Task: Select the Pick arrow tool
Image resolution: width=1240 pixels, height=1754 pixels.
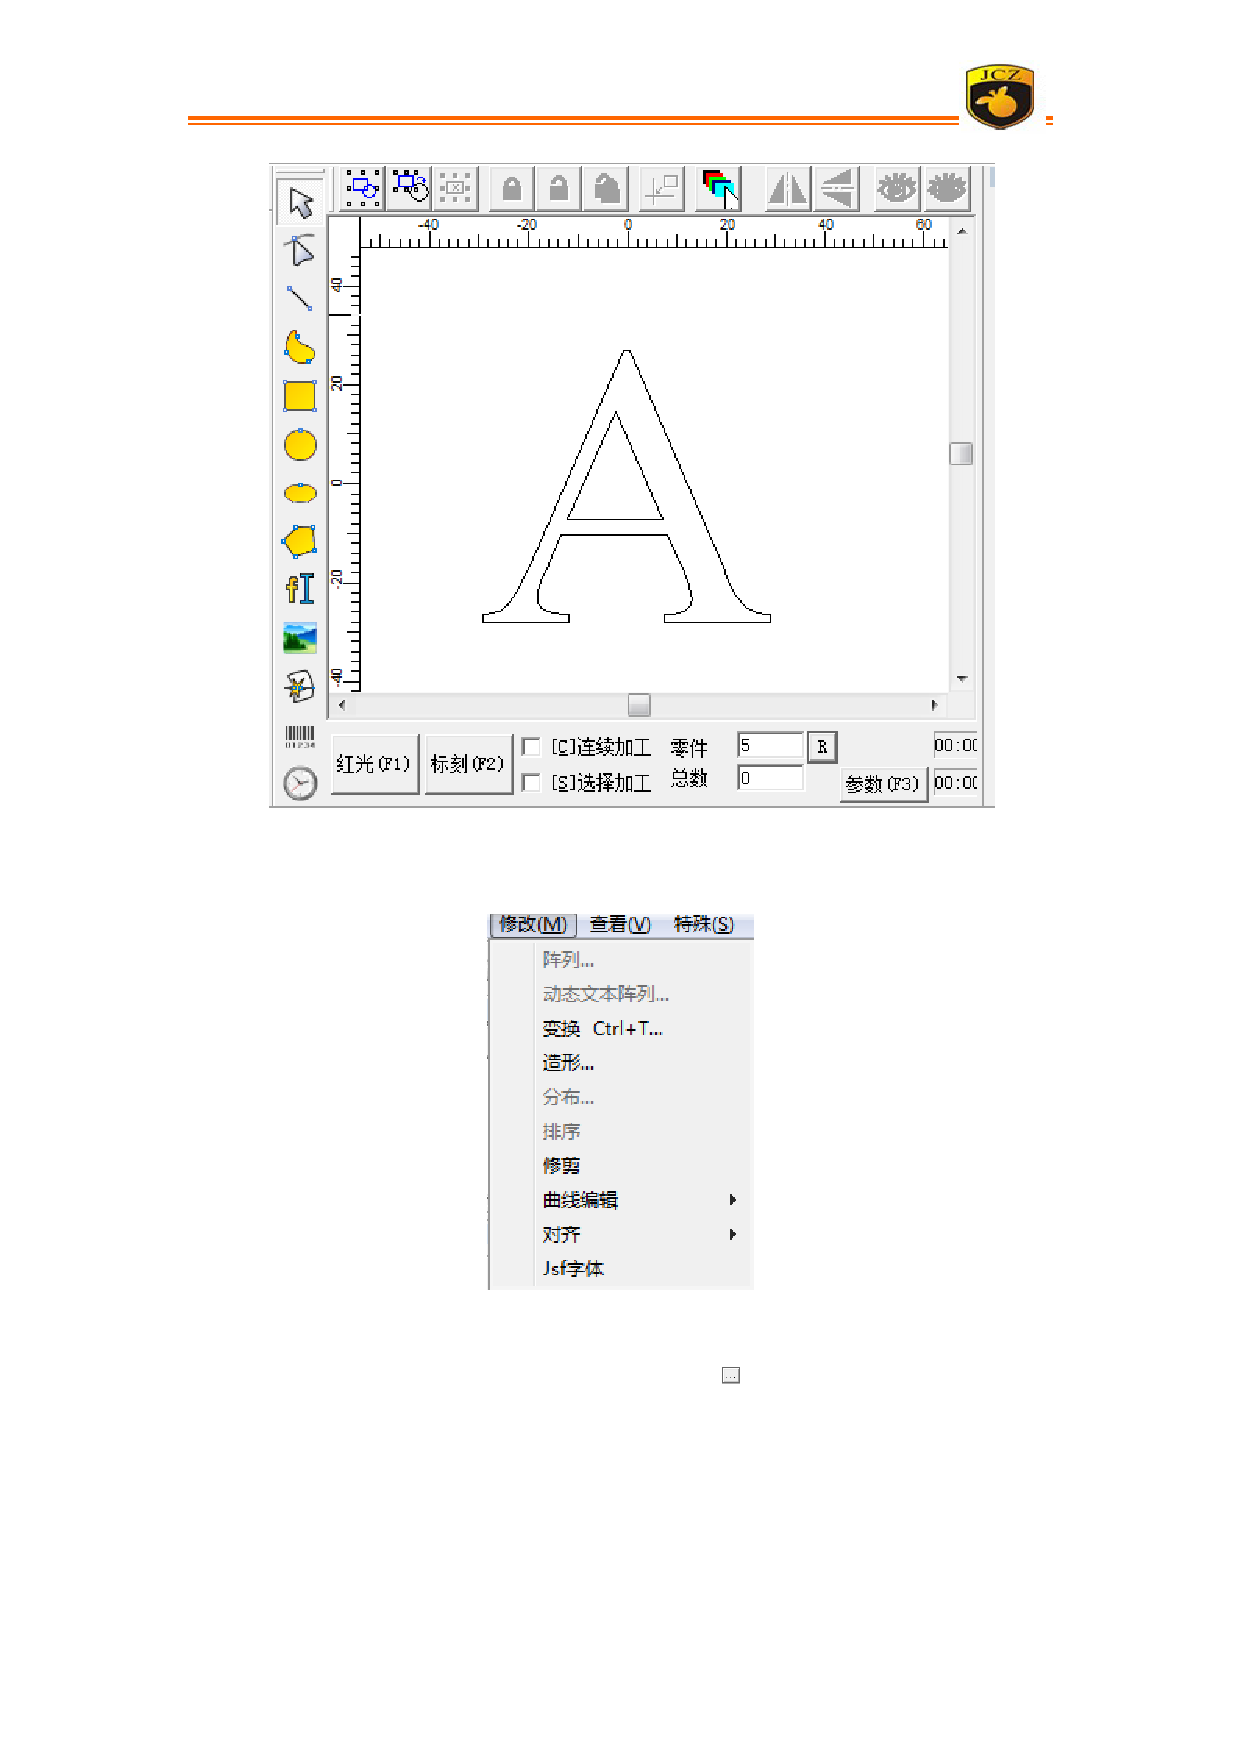Action: point(300,203)
